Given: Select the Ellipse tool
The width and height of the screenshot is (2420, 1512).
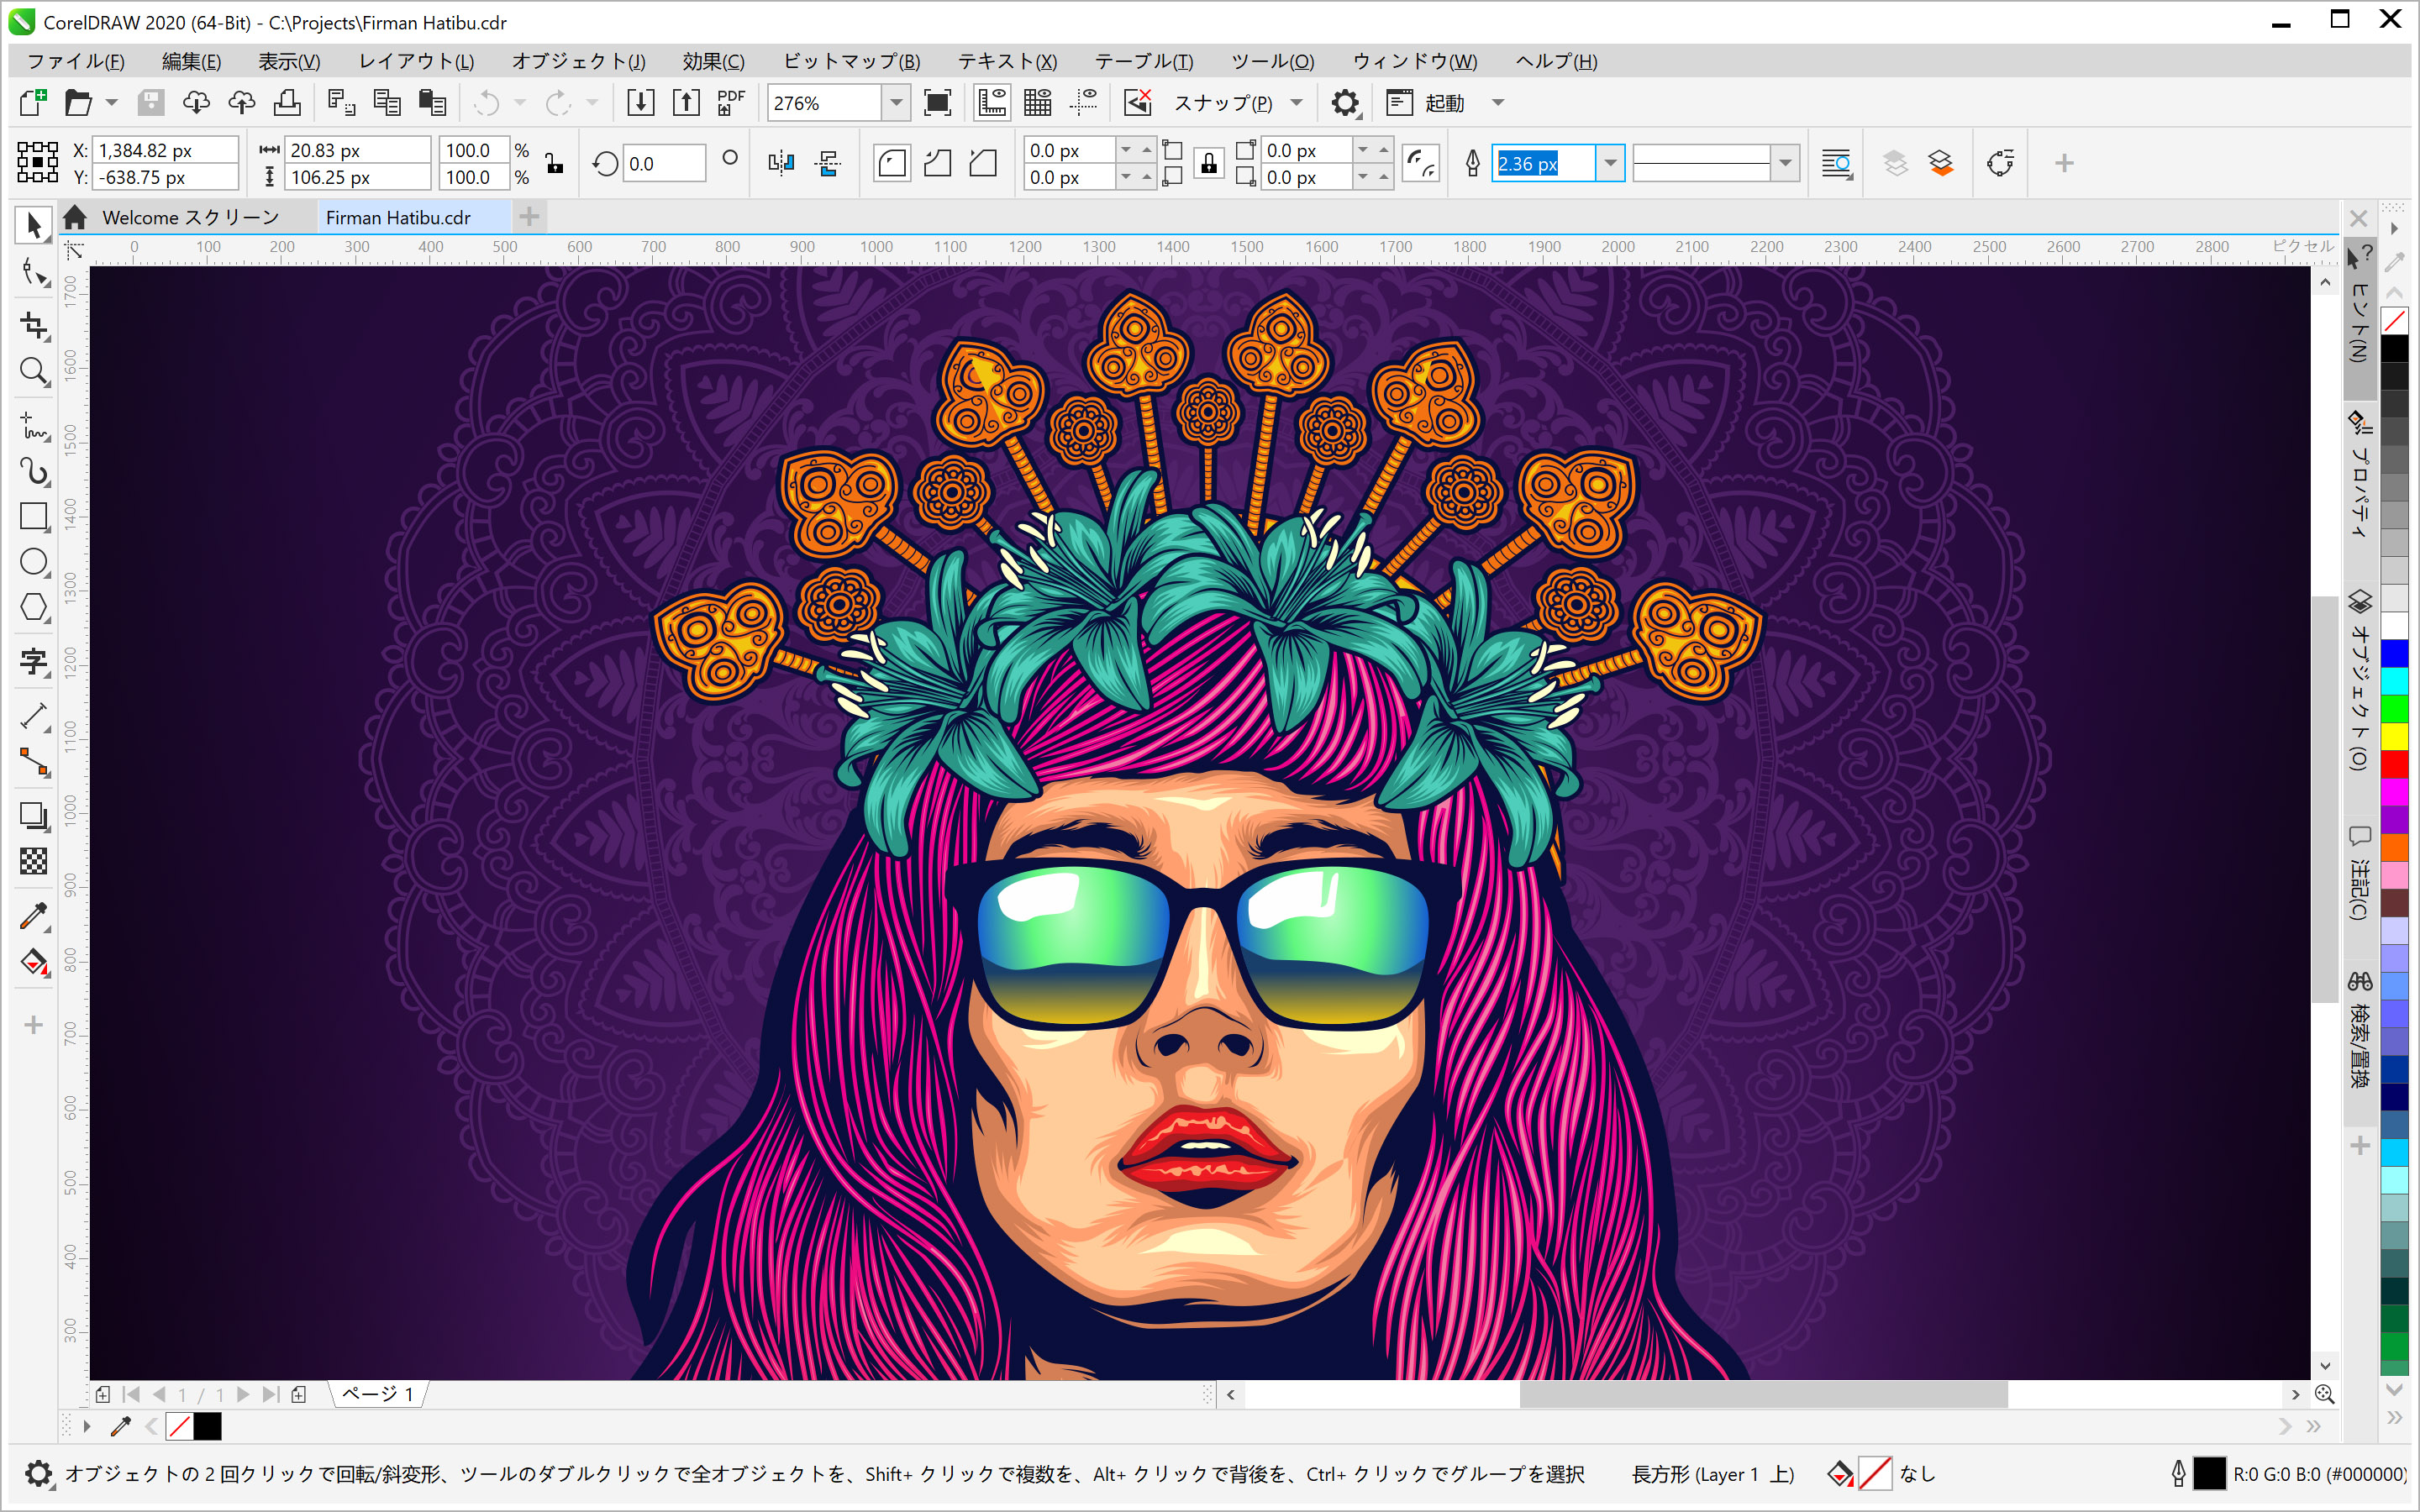Looking at the screenshot, I should click(34, 562).
